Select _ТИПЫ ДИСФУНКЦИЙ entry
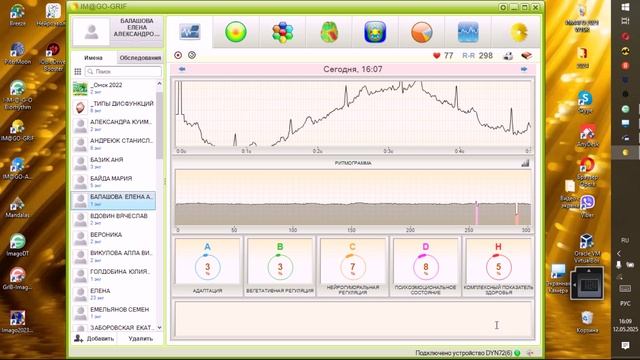 coord(113,107)
